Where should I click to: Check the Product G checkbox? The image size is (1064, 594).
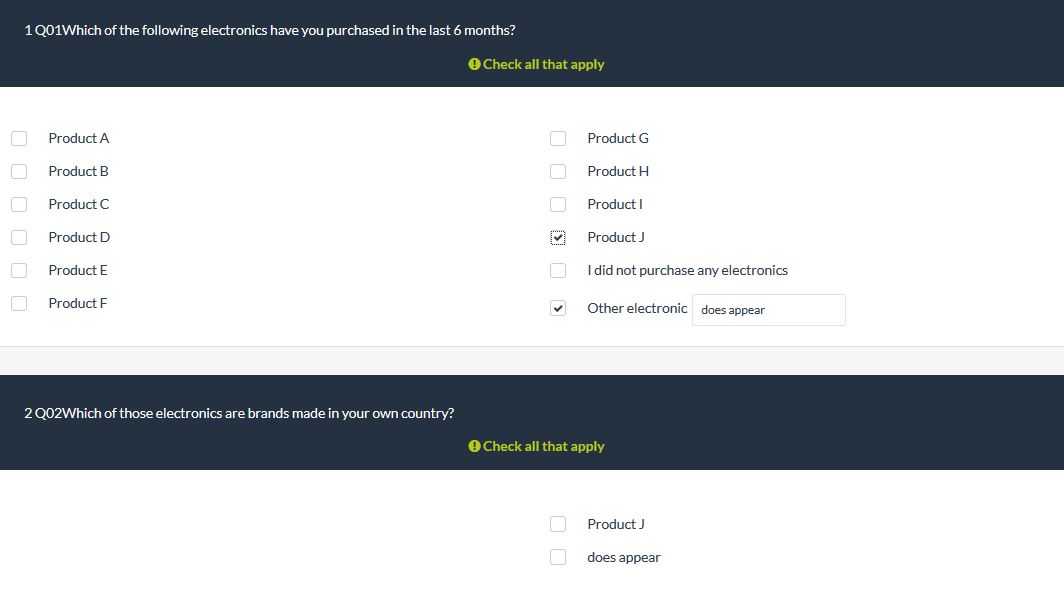coord(558,138)
